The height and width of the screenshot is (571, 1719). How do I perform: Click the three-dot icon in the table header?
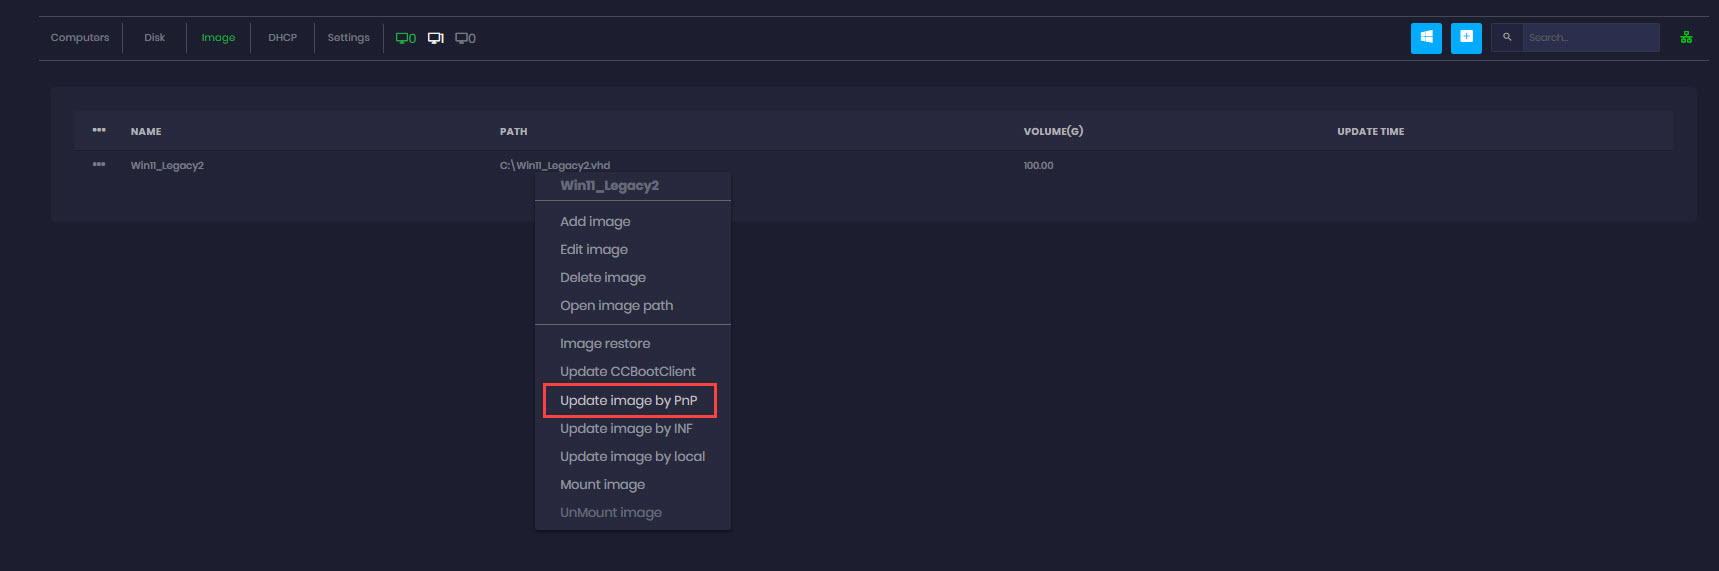(x=99, y=131)
